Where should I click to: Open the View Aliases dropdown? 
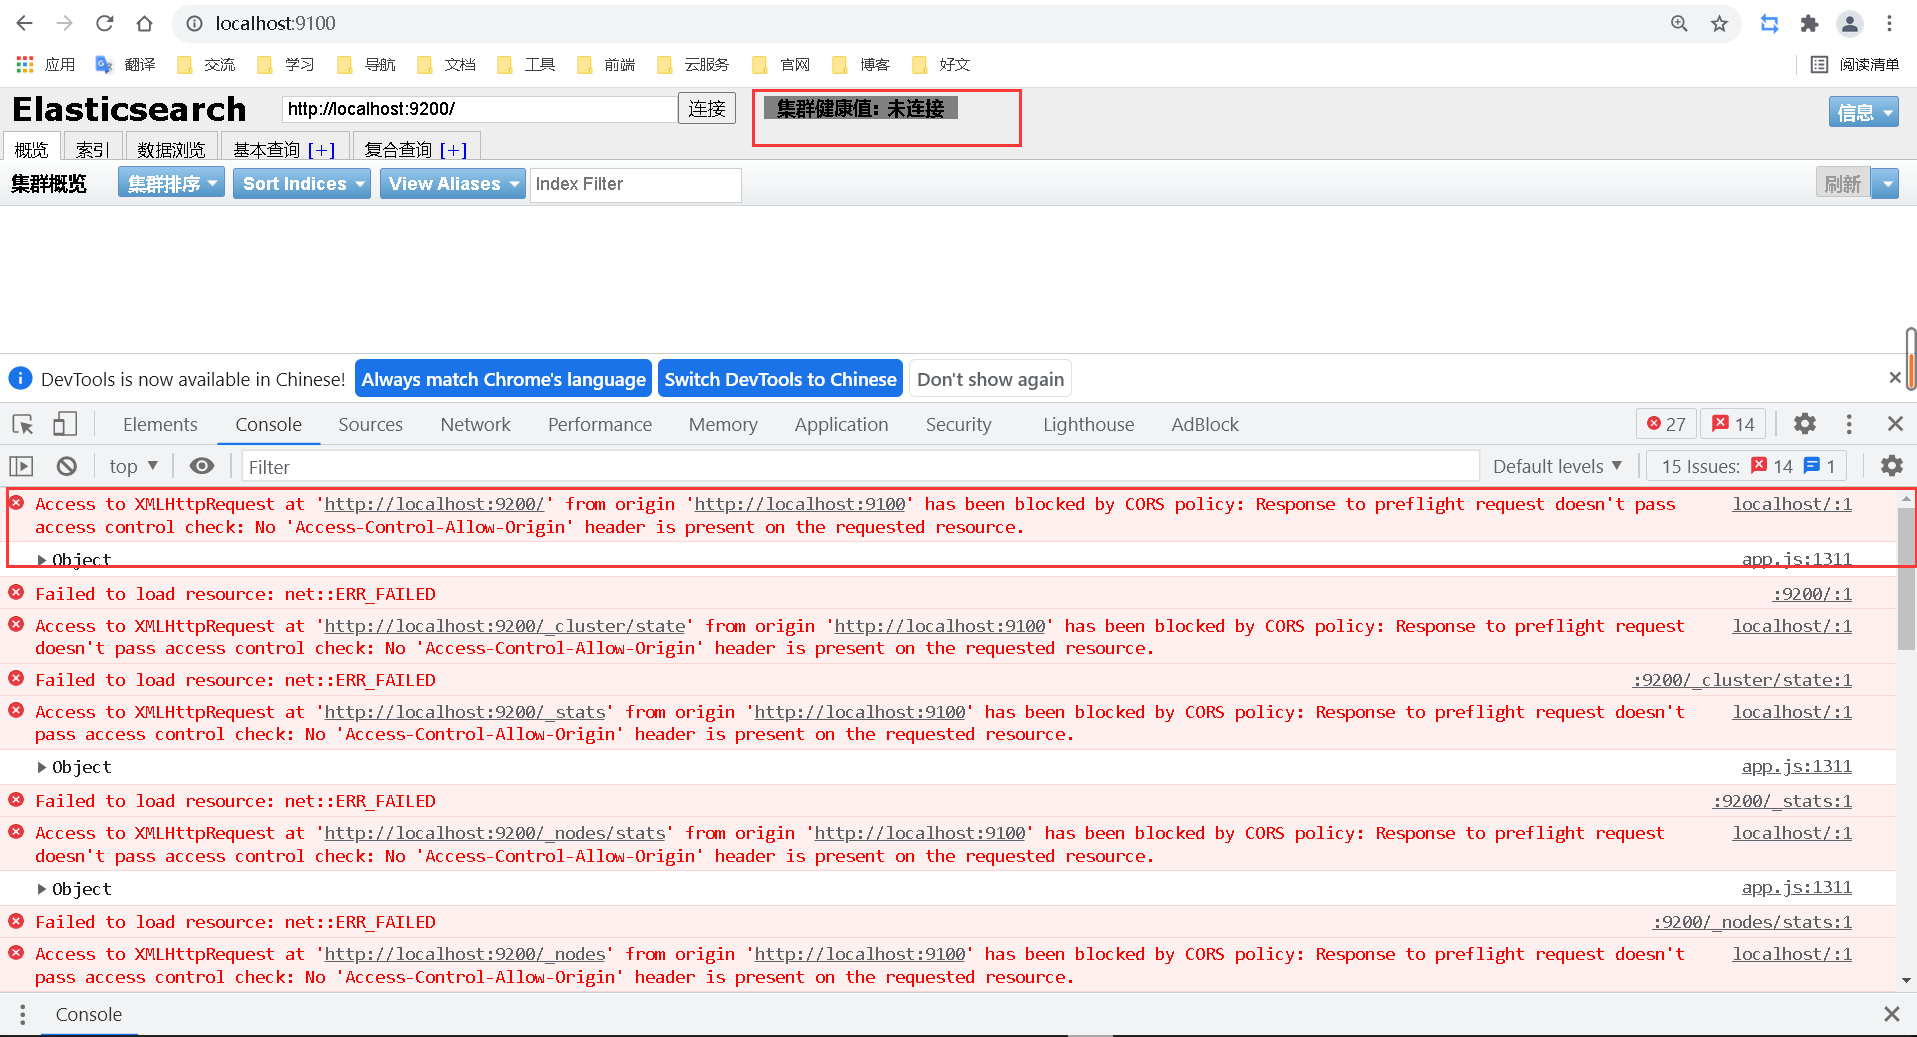[452, 184]
